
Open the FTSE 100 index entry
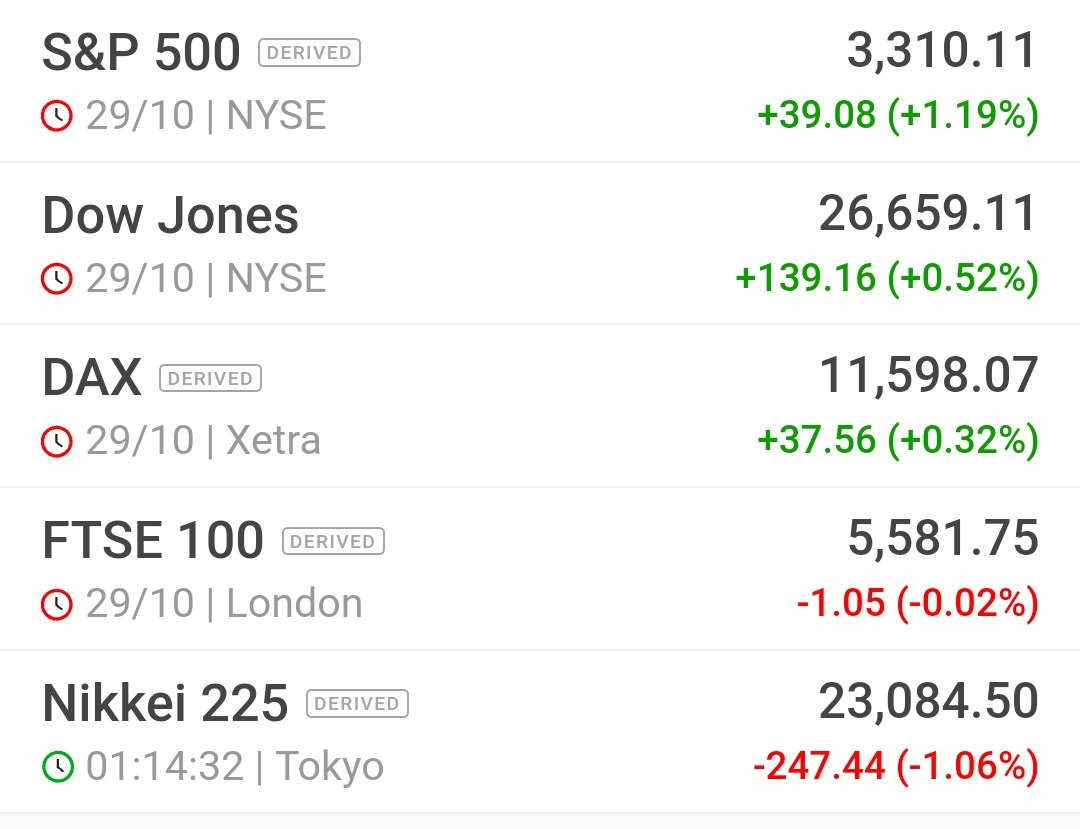click(540, 569)
